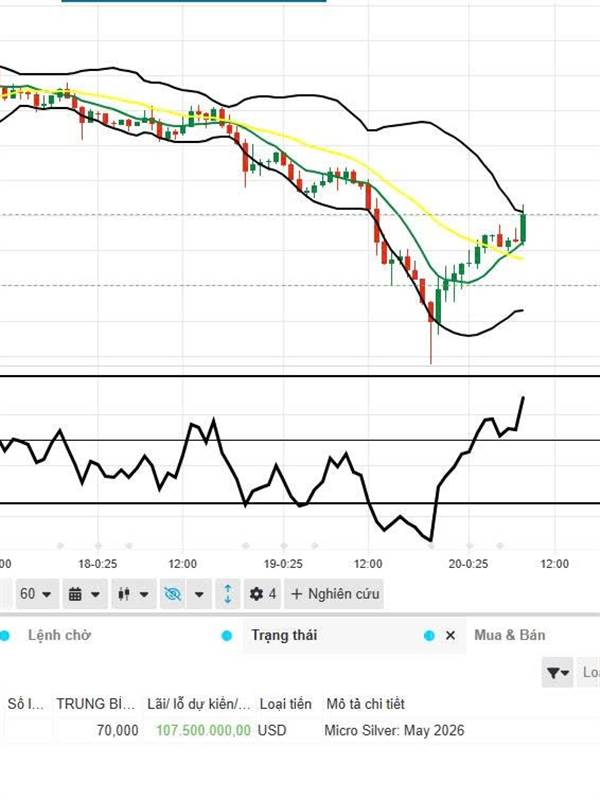This screenshot has width=600, height=800.
Task: Expand the calendar dropdown arrow
Action: (95, 594)
